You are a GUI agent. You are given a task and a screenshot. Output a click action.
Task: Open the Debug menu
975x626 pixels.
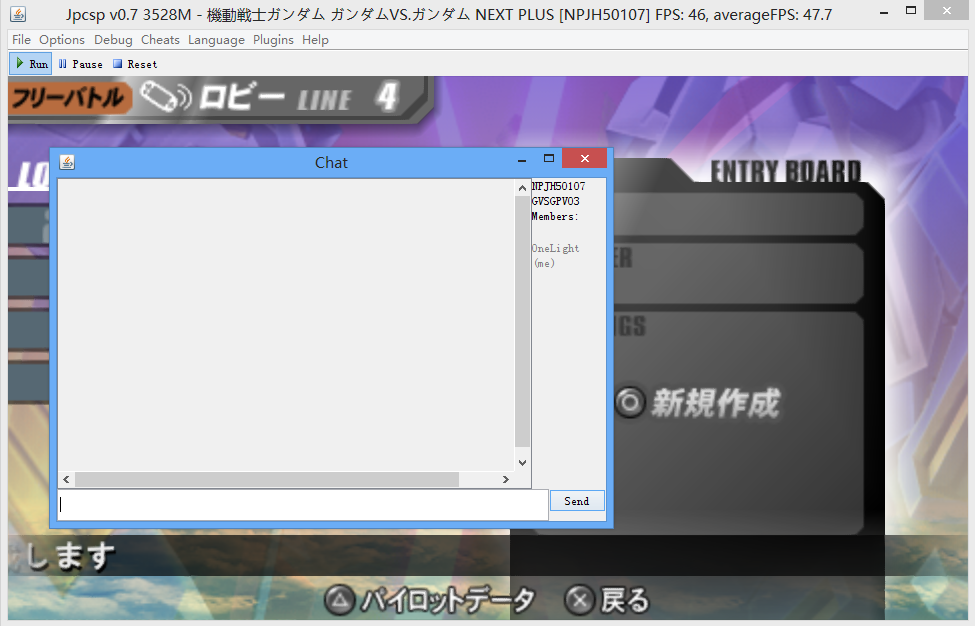click(x=113, y=40)
